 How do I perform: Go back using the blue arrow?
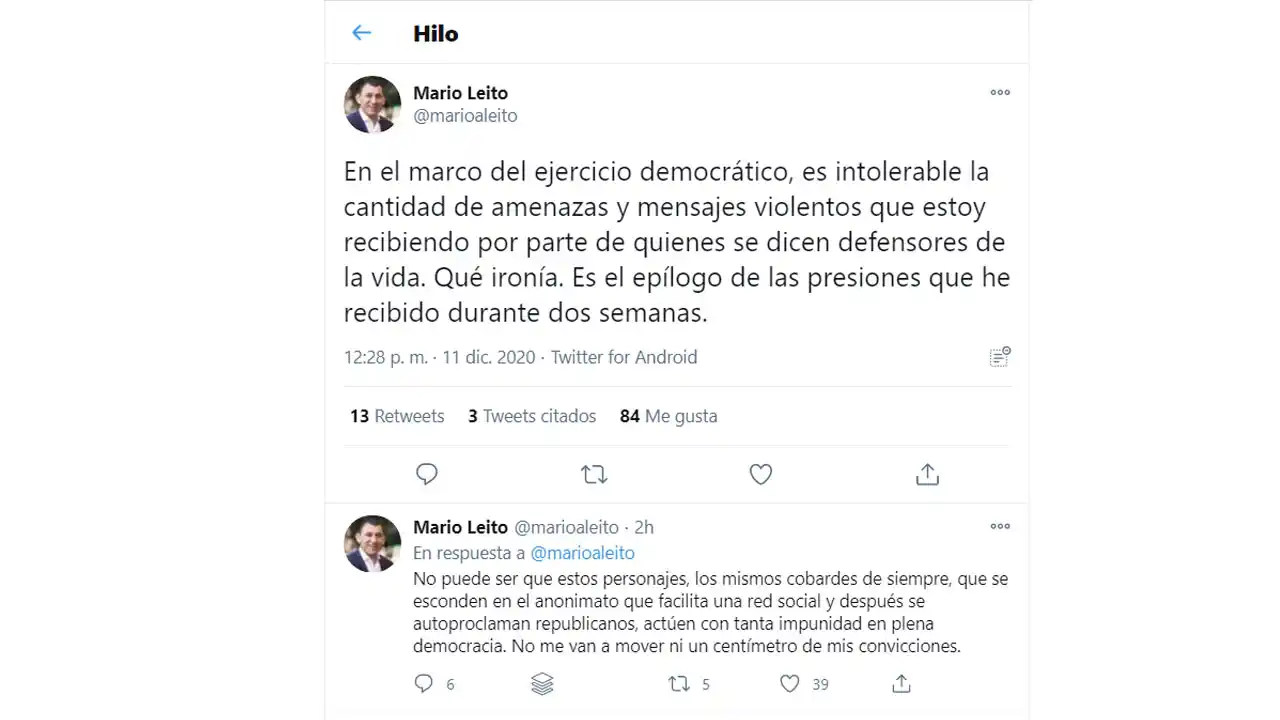361,33
